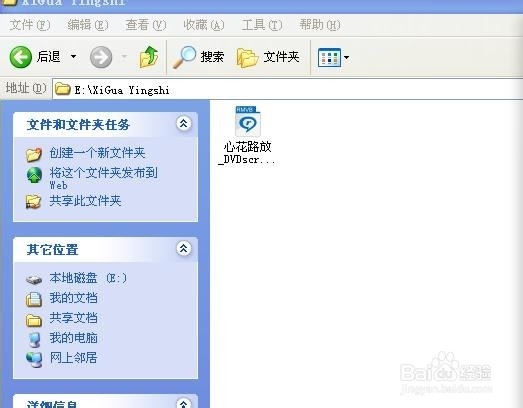Click the 地址(D) address label

pos(26,88)
